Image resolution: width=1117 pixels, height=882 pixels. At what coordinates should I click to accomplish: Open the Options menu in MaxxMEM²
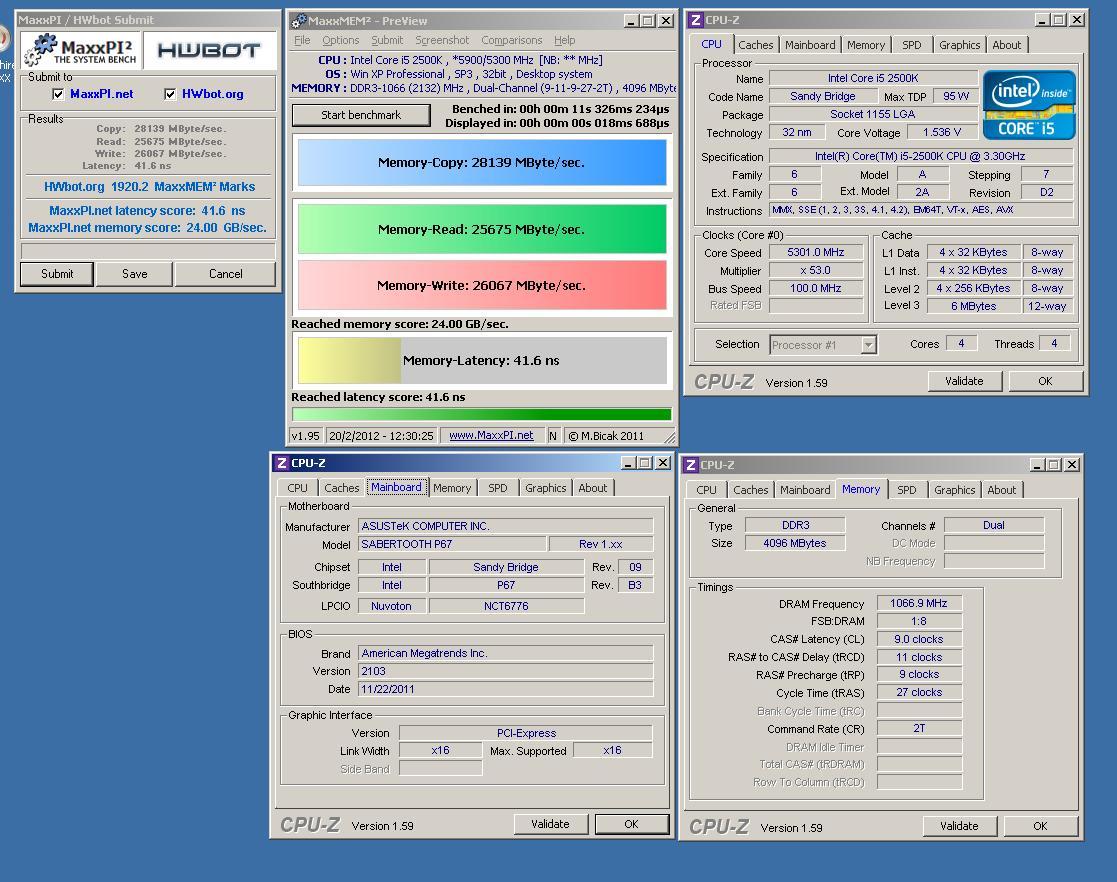point(341,41)
